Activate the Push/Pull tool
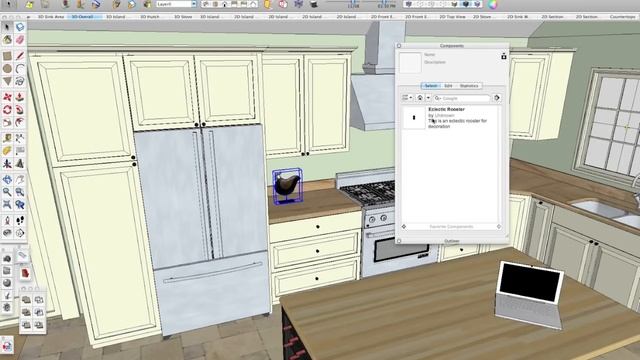The image size is (640, 360). pyautogui.click(x=20, y=97)
